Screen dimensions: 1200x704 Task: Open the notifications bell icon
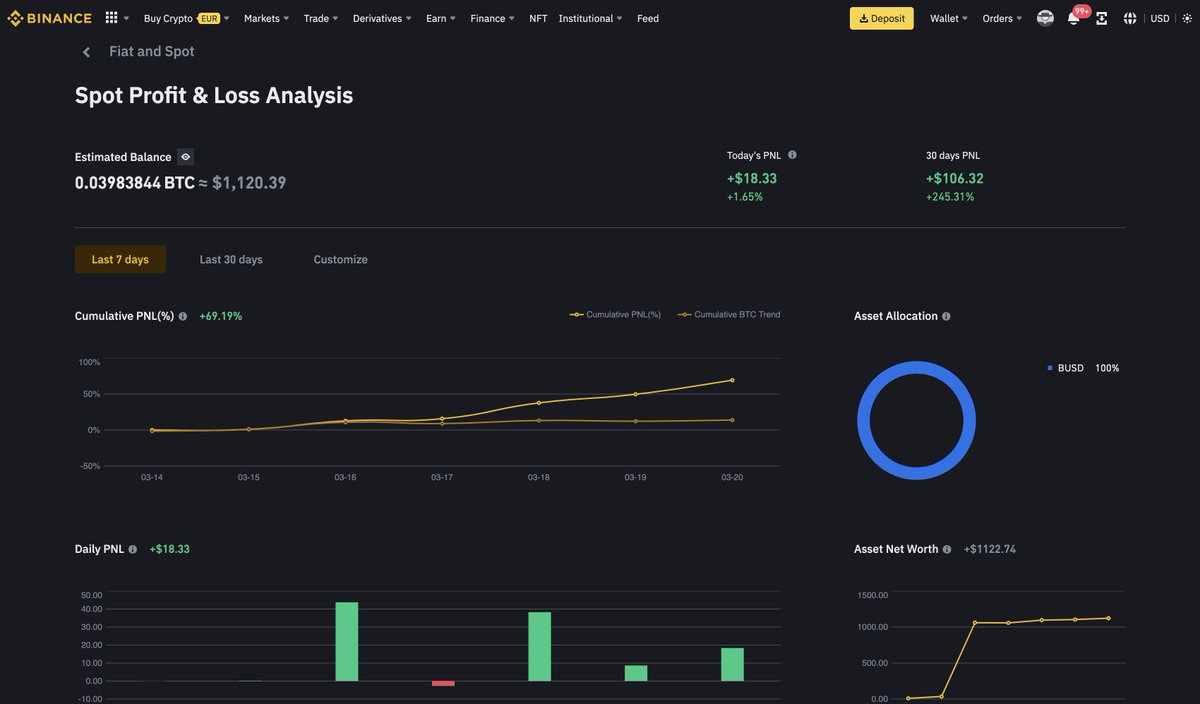pyautogui.click(x=1073, y=18)
